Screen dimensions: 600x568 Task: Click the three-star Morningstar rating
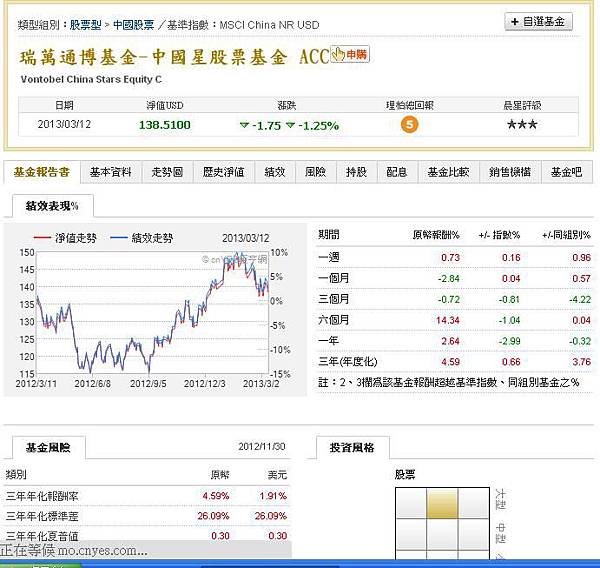pos(522,124)
